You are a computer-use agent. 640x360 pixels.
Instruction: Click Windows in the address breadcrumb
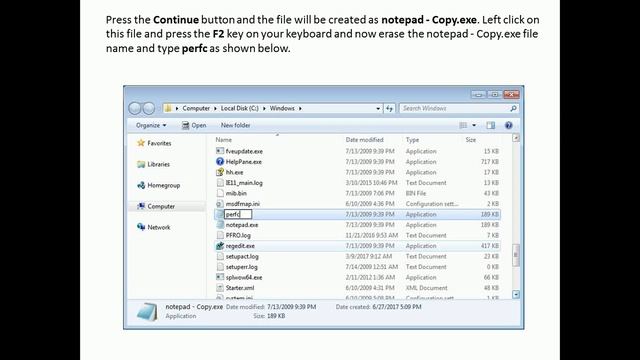tap(282, 108)
